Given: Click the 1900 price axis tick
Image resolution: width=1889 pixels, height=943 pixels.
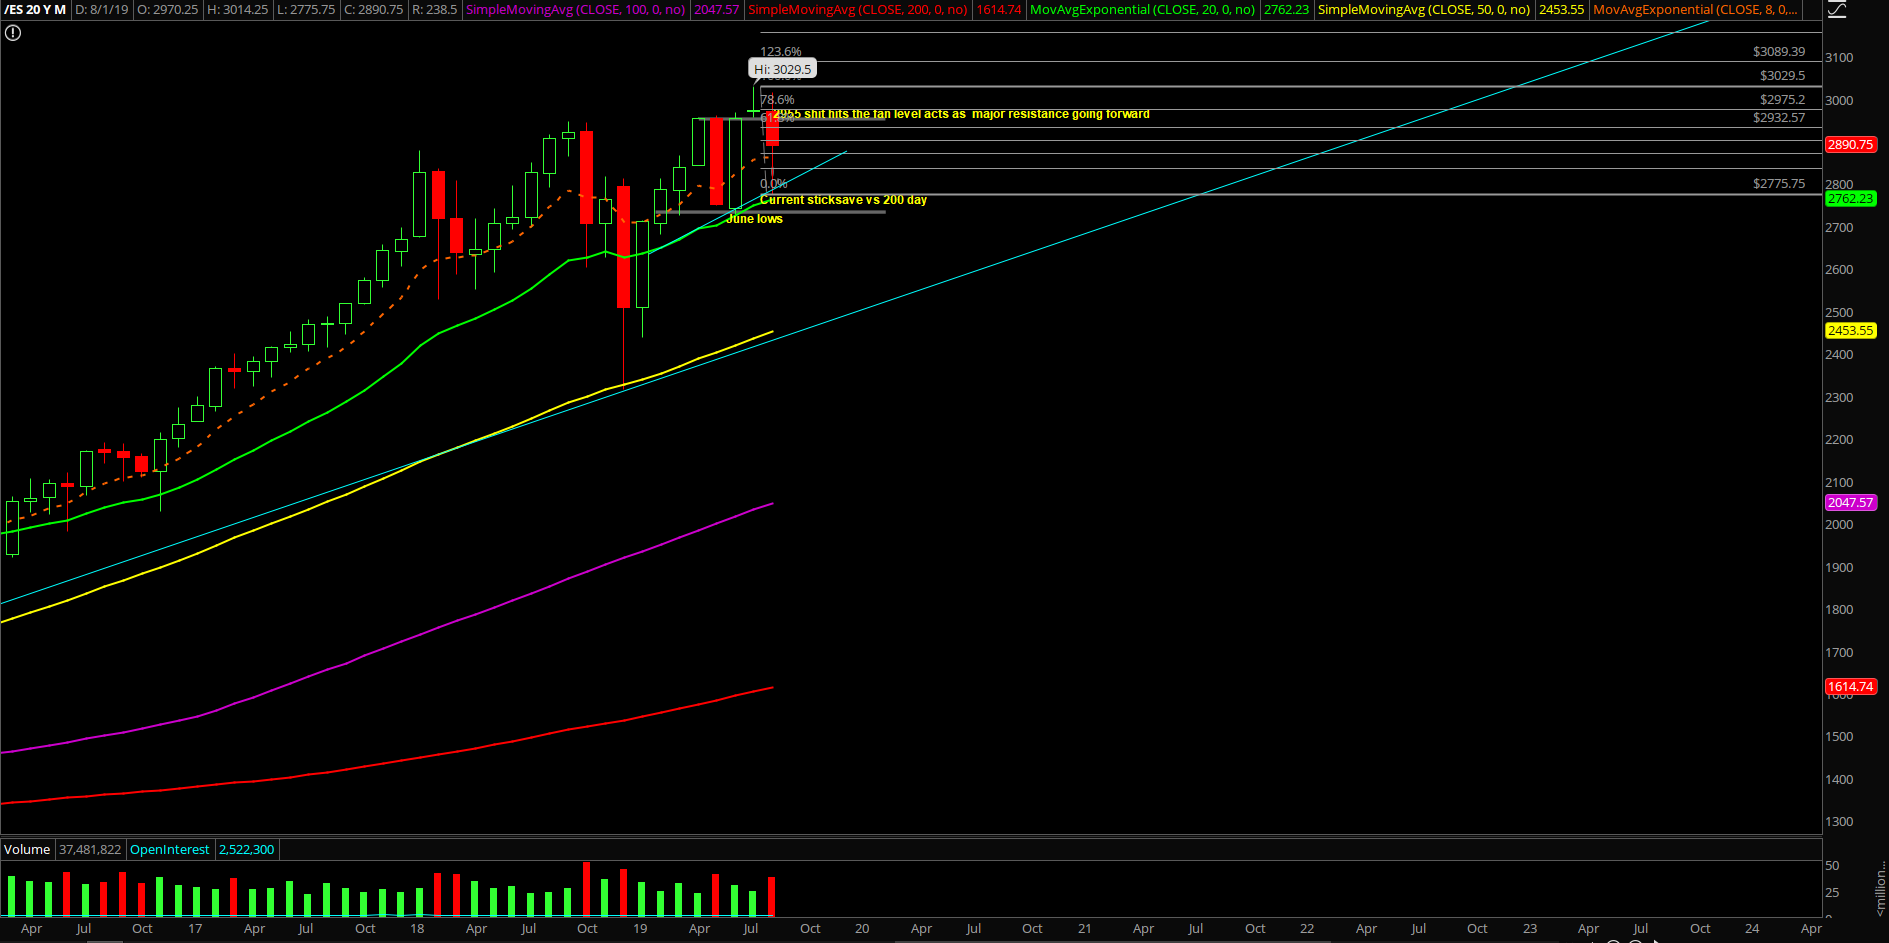Looking at the screenshot, I should 1839,567.
